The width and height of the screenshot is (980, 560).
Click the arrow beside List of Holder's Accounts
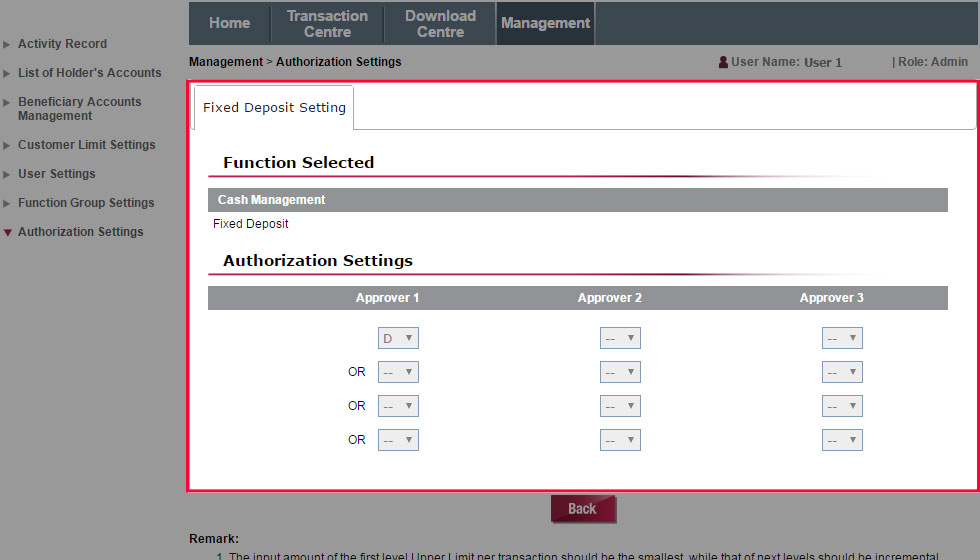tap(7, 73)
